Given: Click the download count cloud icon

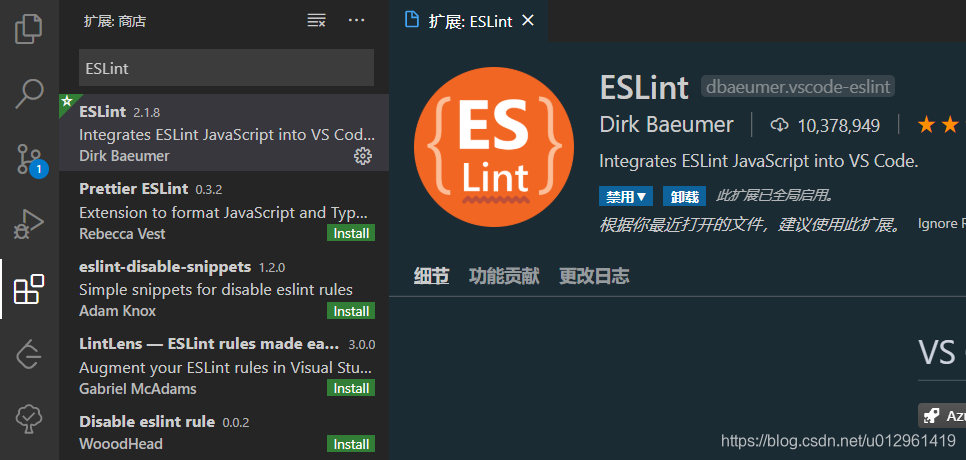Looking at the screenshot, I should click(x=779, y=126).
